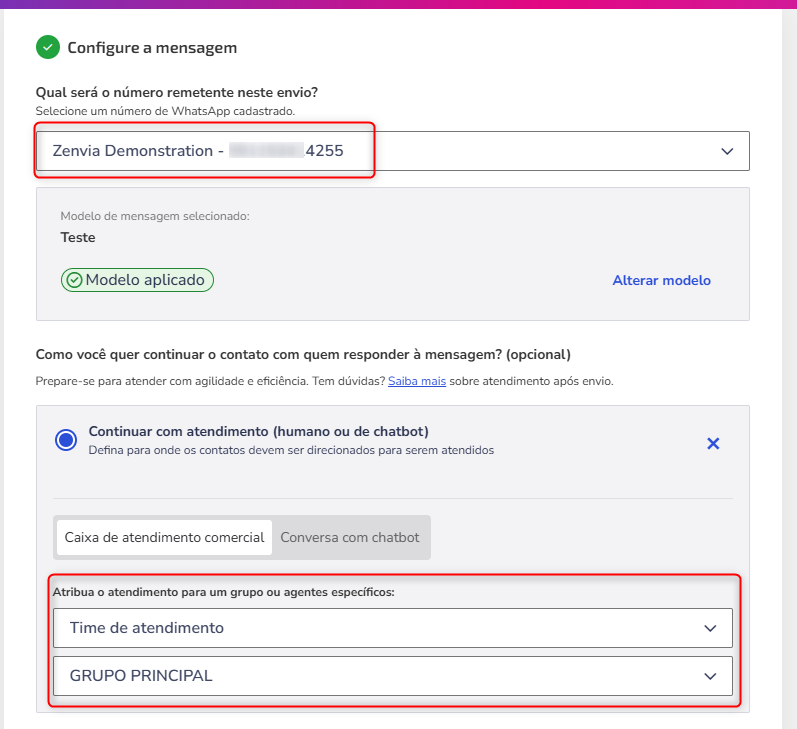Expand the Time de atendimento dropdown
Image resolution: width=797 pixels, height=729 pixels.
(392, 628)
